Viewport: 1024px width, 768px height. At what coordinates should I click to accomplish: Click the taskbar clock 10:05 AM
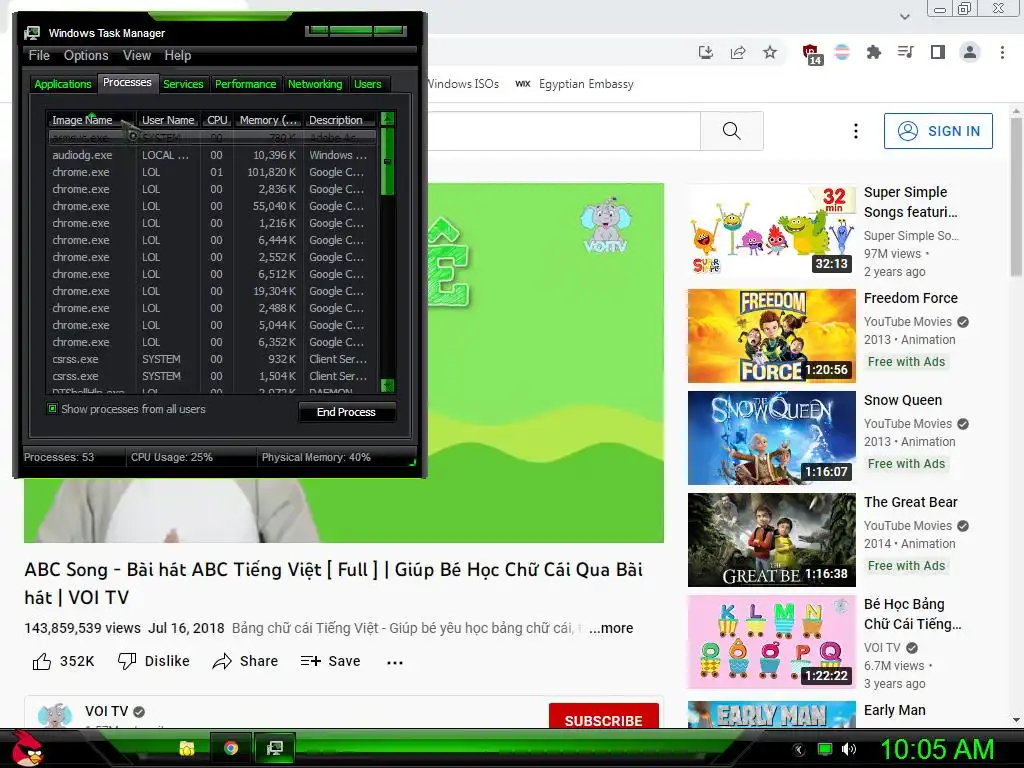937,749
